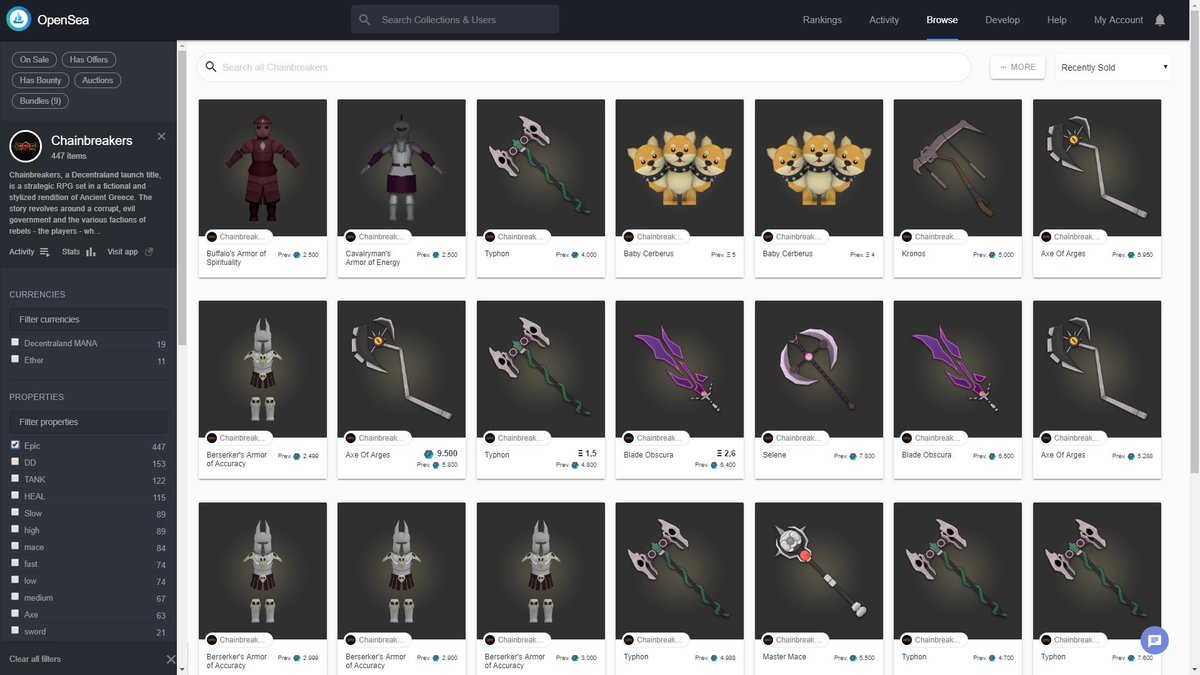Viewport: 1200px width, 675px height.
Task: Open the Kronos weapon item
Action: pyautogui.click(x=958, y=189)
